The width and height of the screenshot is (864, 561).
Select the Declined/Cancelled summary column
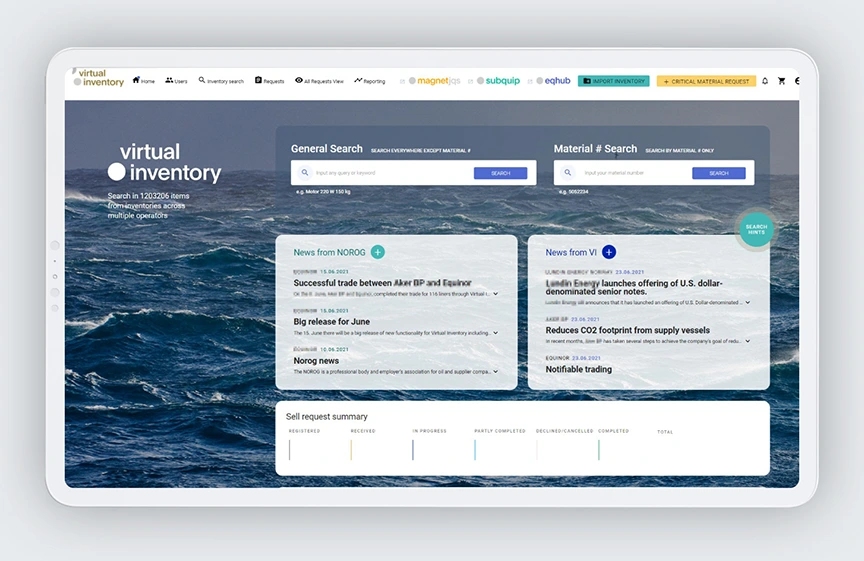[x=564, y=445]
